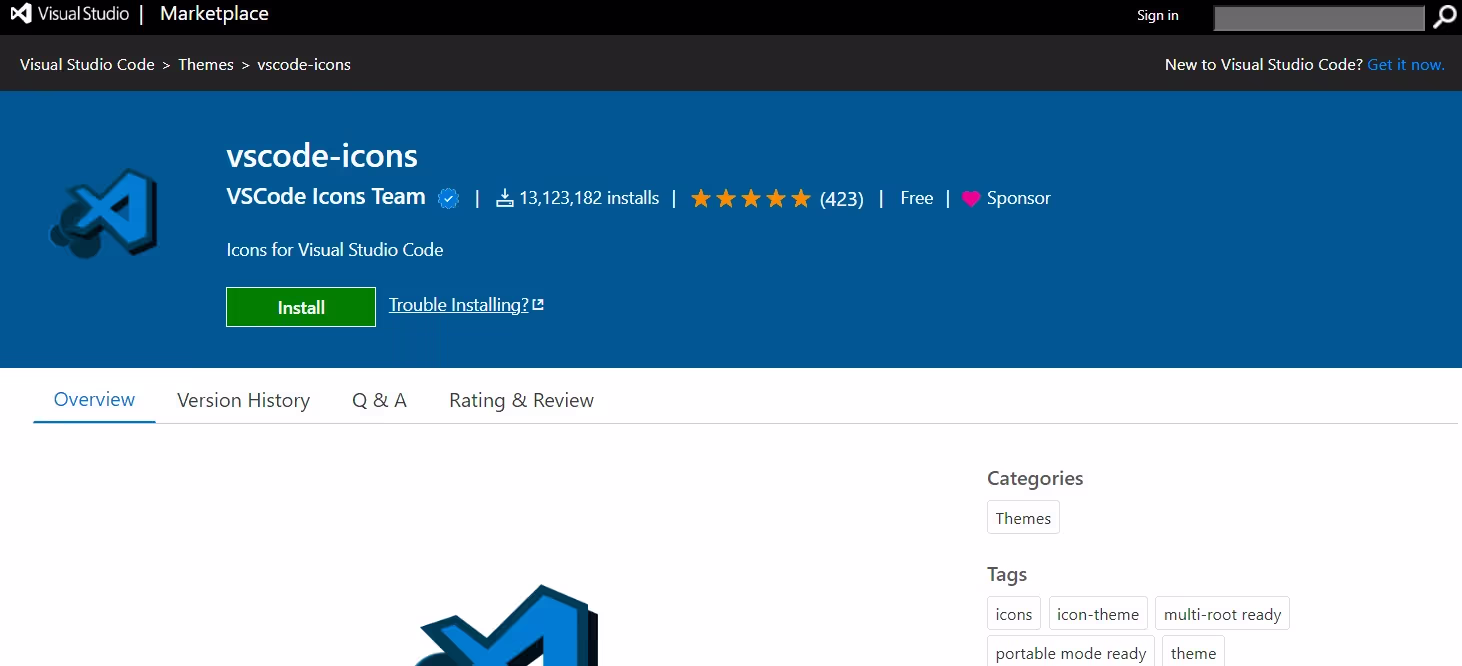This screenshot has height=666, width=1462.
Task: Select the Overview tab
Action: 94,400
